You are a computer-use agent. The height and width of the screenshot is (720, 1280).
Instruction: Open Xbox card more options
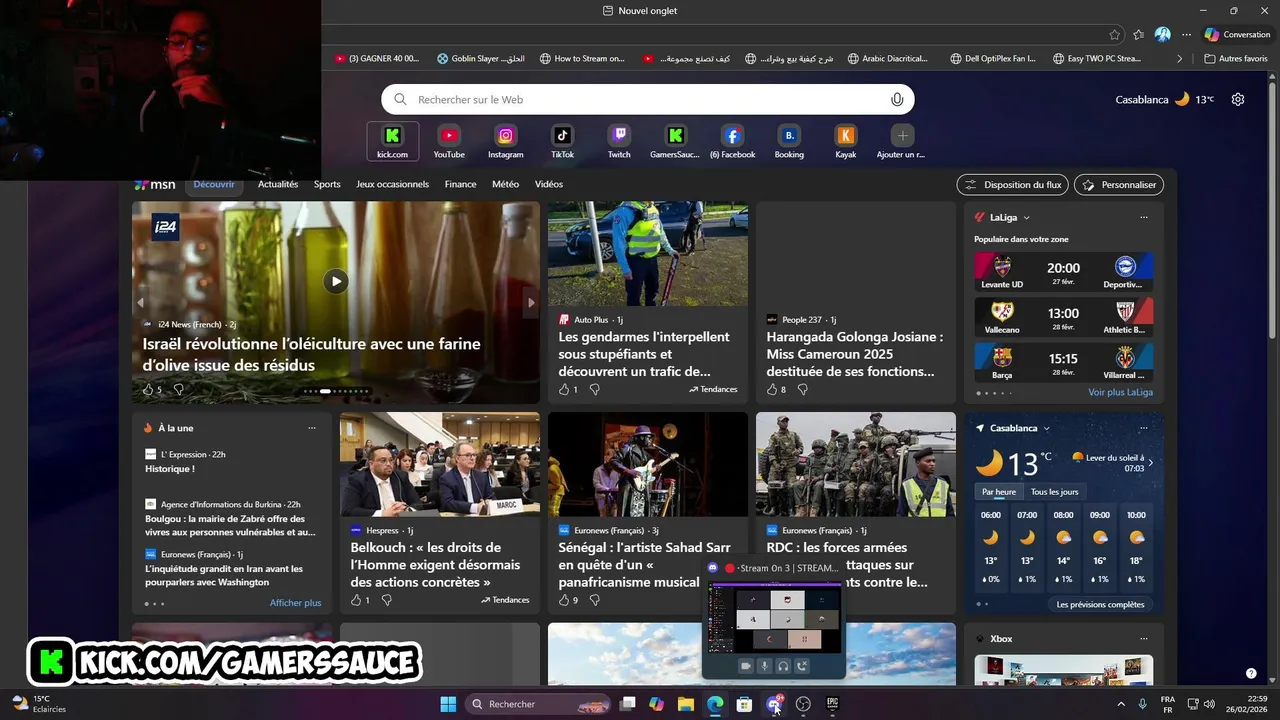tap(1144, 638)
